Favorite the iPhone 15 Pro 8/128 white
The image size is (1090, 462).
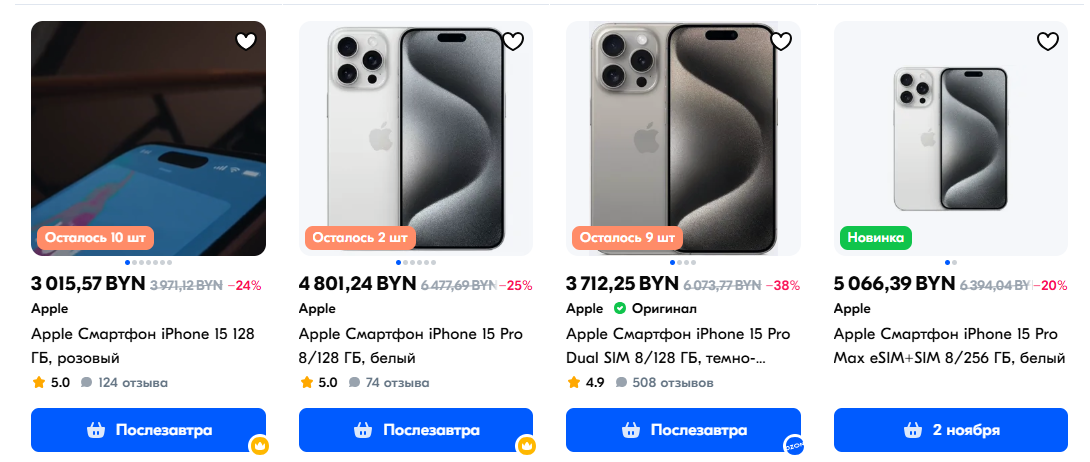[513, 42]
